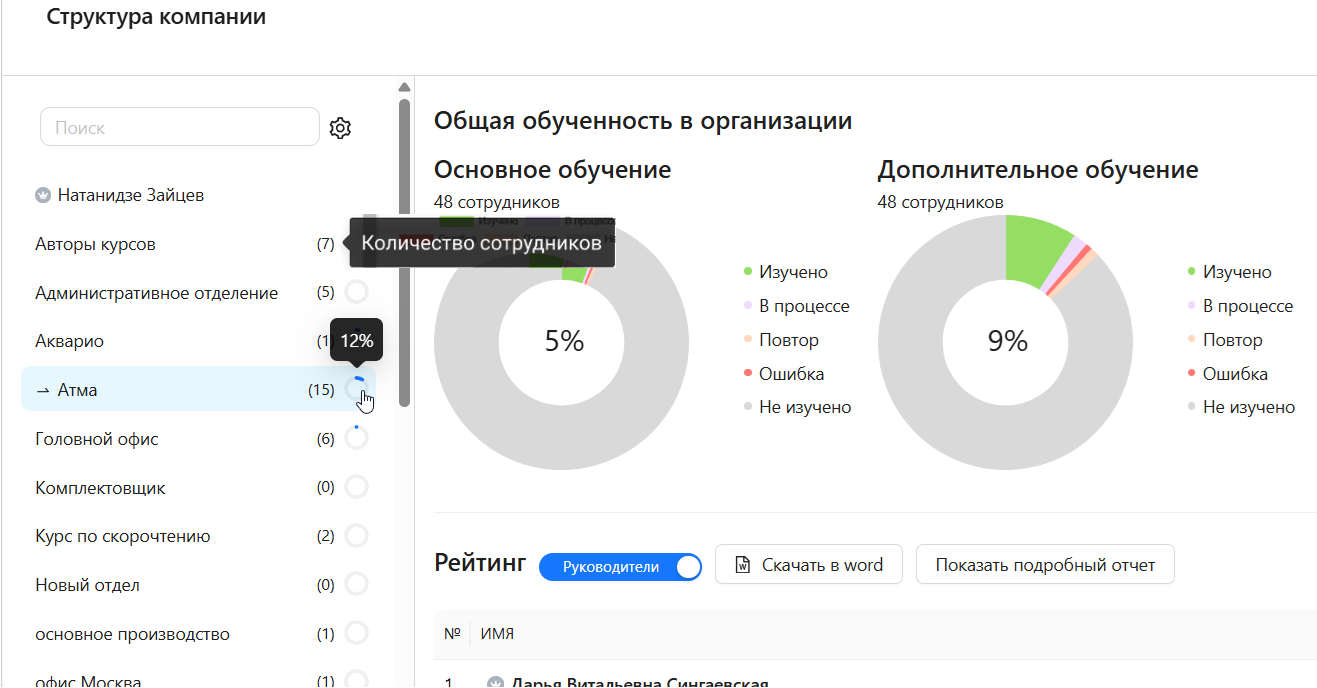Click the avatar icon beside Дарья Витальевна Сингаевская

click(496, 681)
